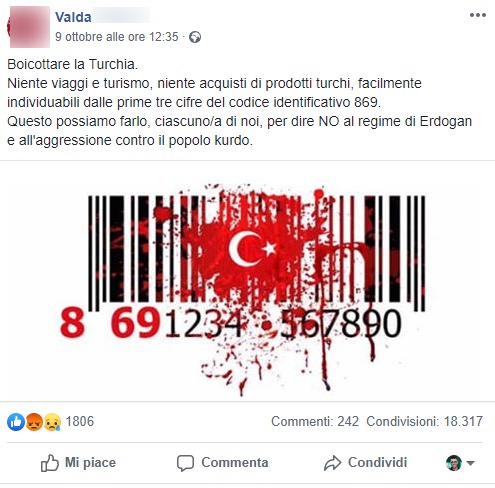Open the three-dot post options menu
The width and height of the screenshot is (495, 488).
click(x=478, y=15)
